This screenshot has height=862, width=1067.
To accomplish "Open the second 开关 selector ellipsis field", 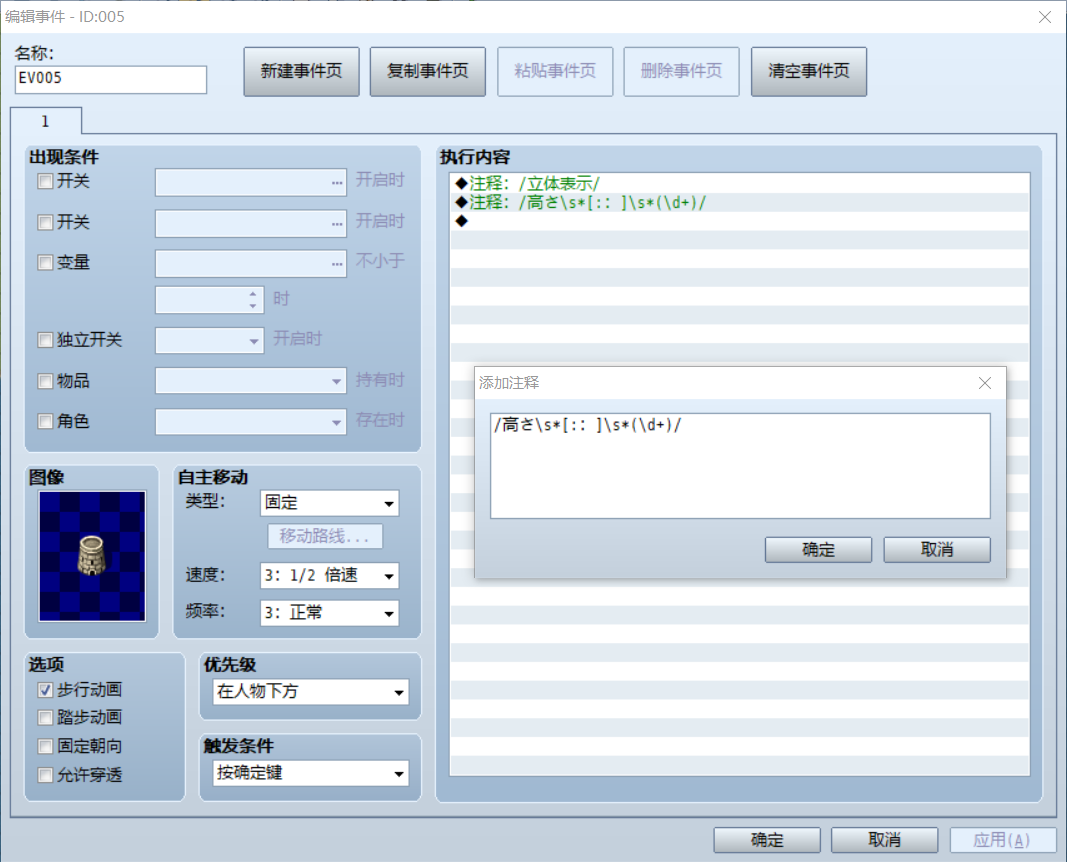I will 251,224.
